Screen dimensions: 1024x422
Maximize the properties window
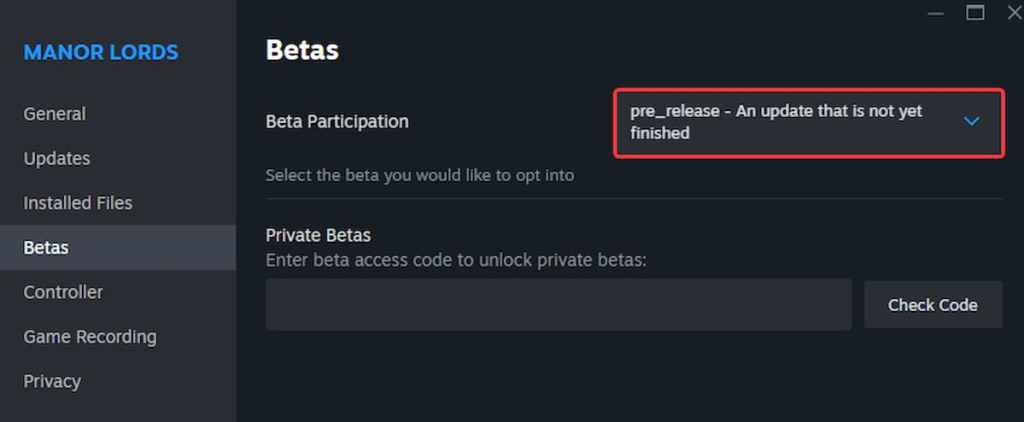pos(975,13)
